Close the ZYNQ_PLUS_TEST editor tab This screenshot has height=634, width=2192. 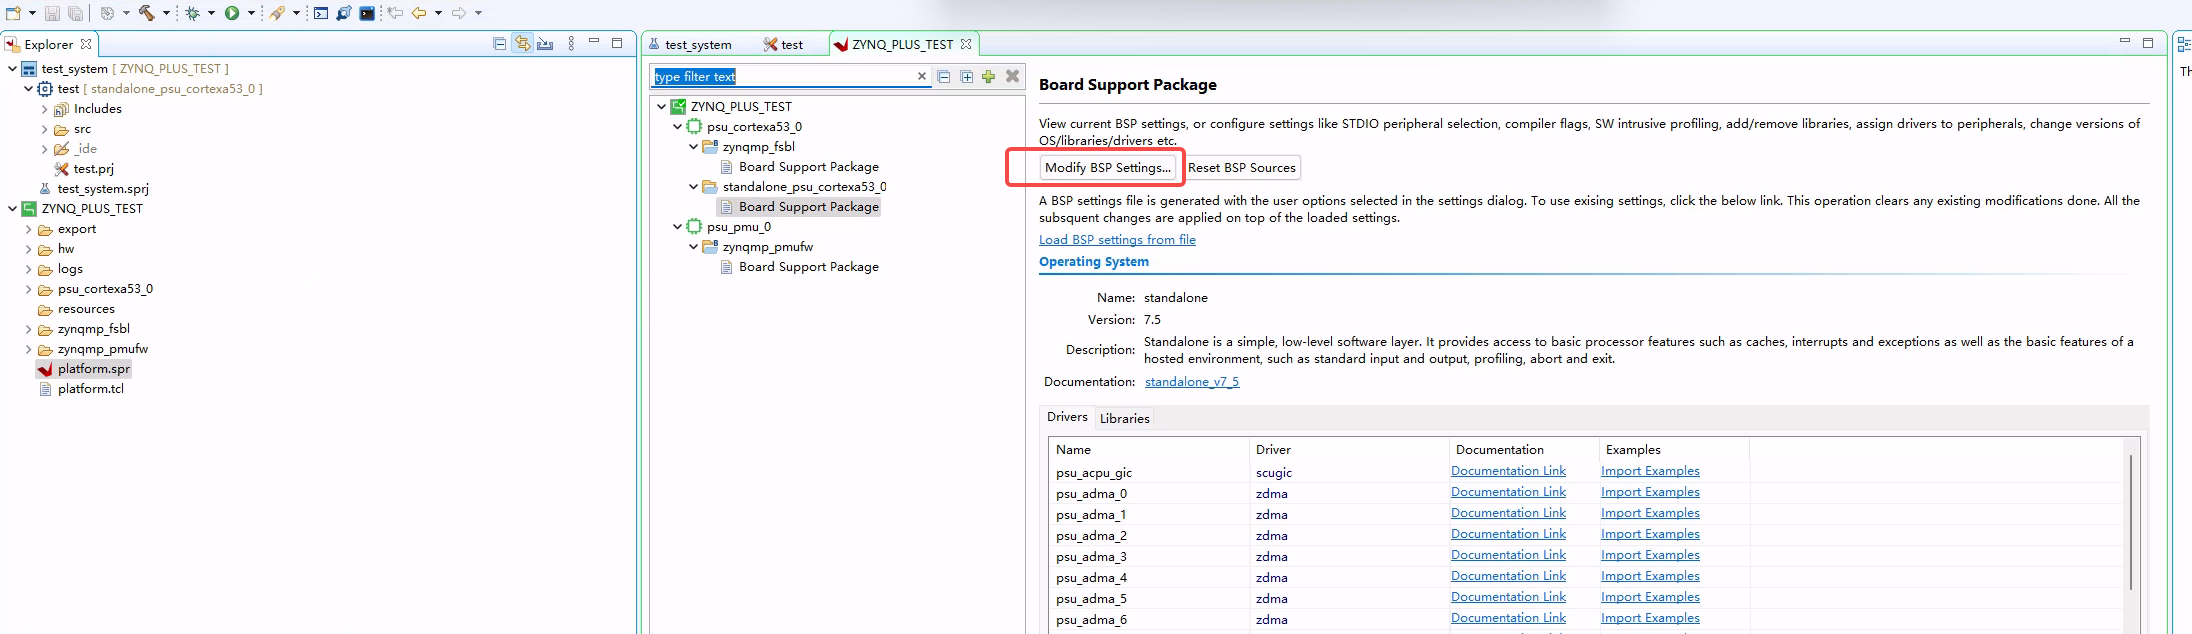pyautogui.click(x=966, y=44)
